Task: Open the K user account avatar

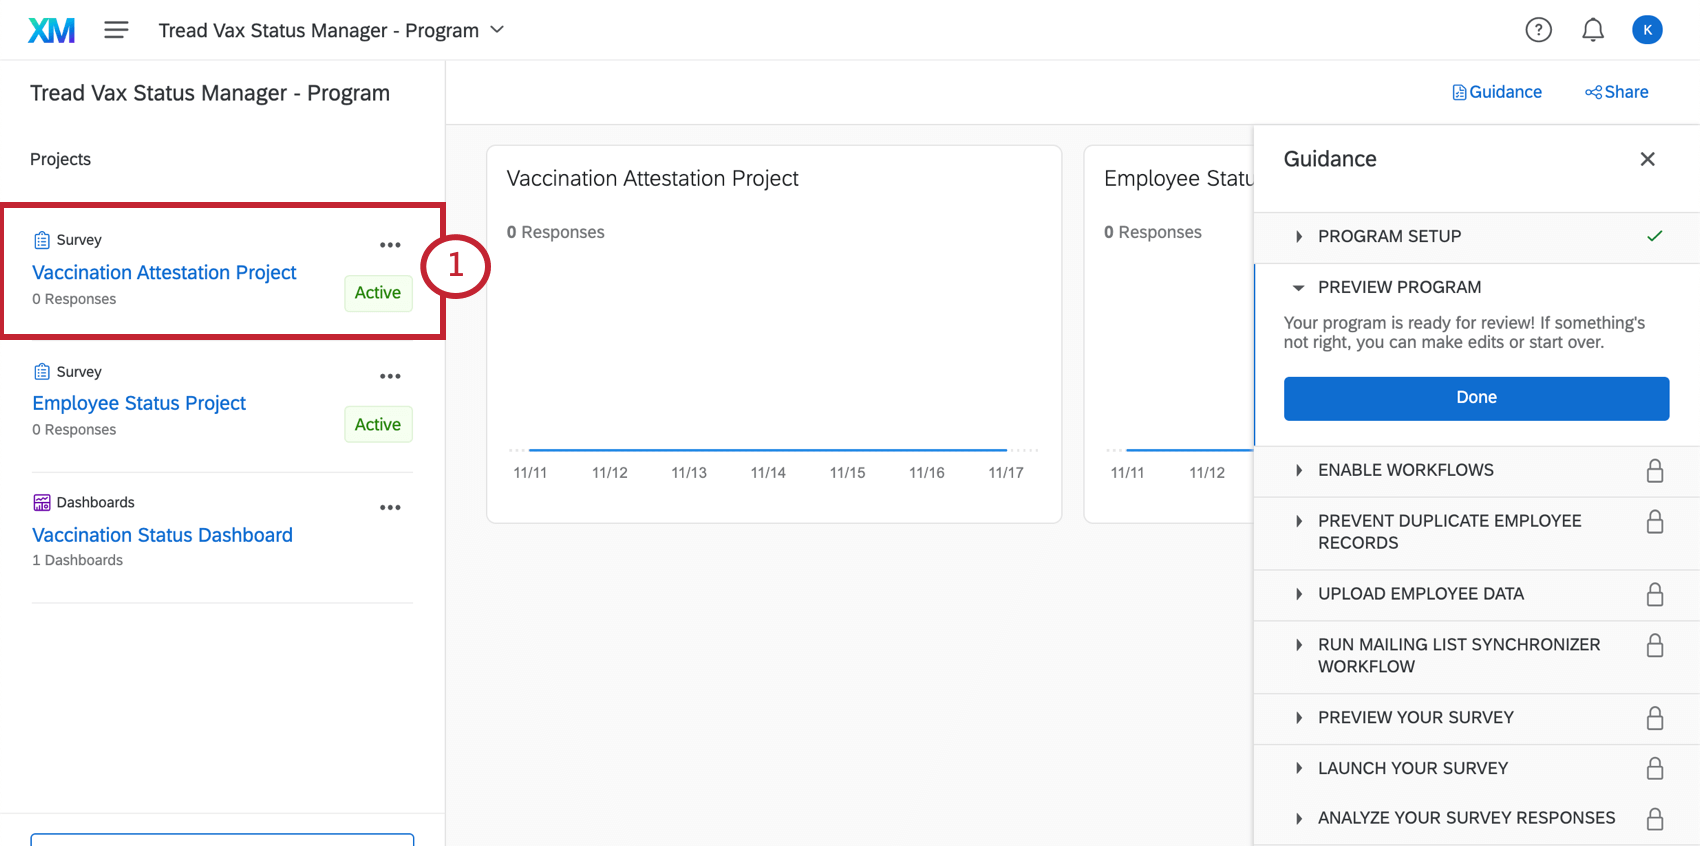Action: tap(1647, 30)
